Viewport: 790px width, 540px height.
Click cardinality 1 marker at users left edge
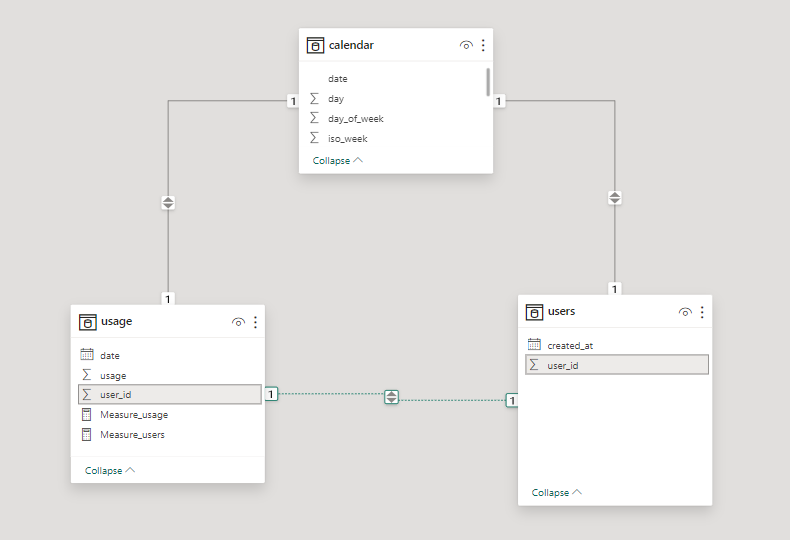(x=512, y=400)
